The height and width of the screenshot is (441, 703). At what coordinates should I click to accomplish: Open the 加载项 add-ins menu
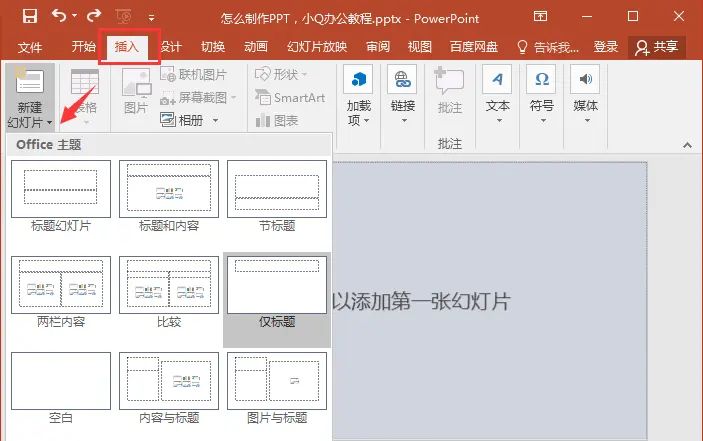[358, 96]
